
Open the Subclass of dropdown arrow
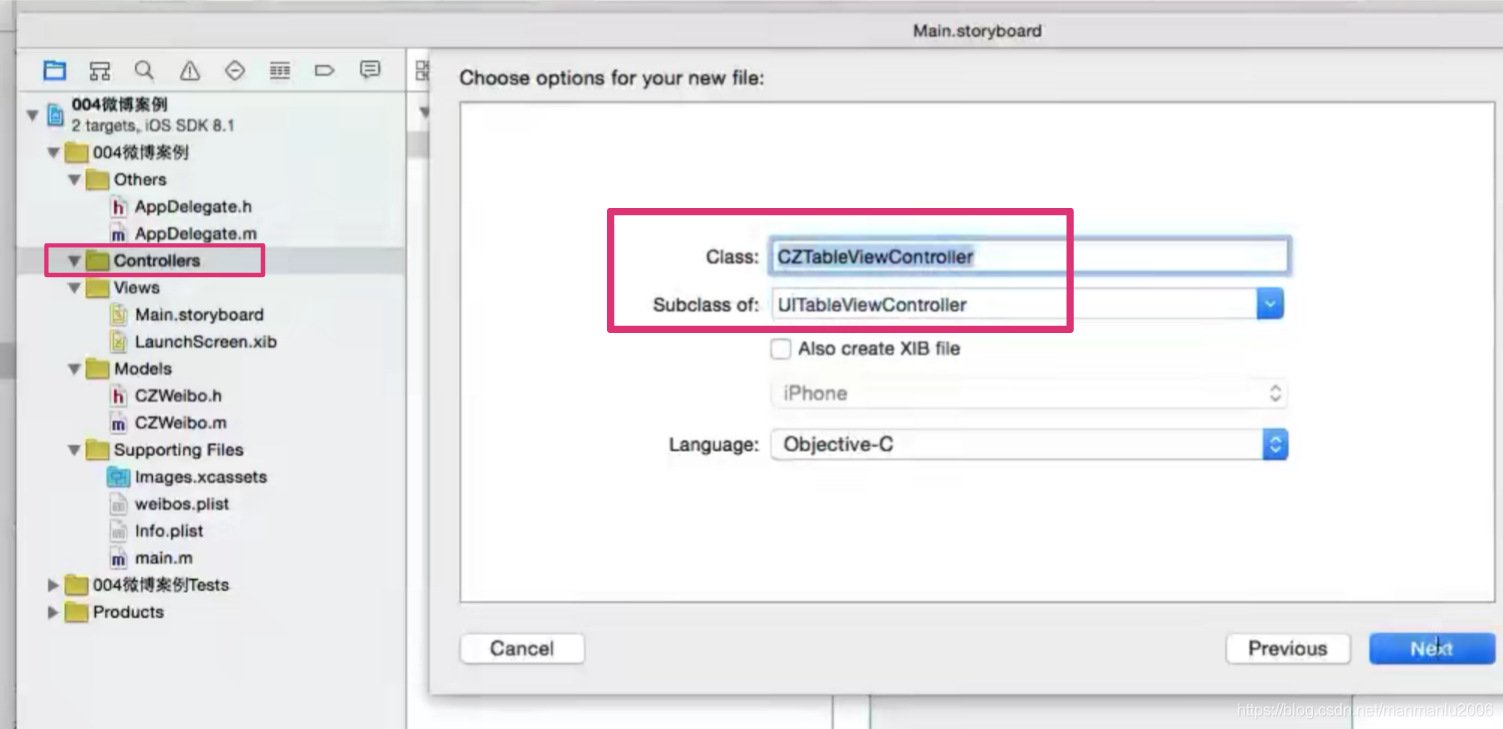point(1270,304)
